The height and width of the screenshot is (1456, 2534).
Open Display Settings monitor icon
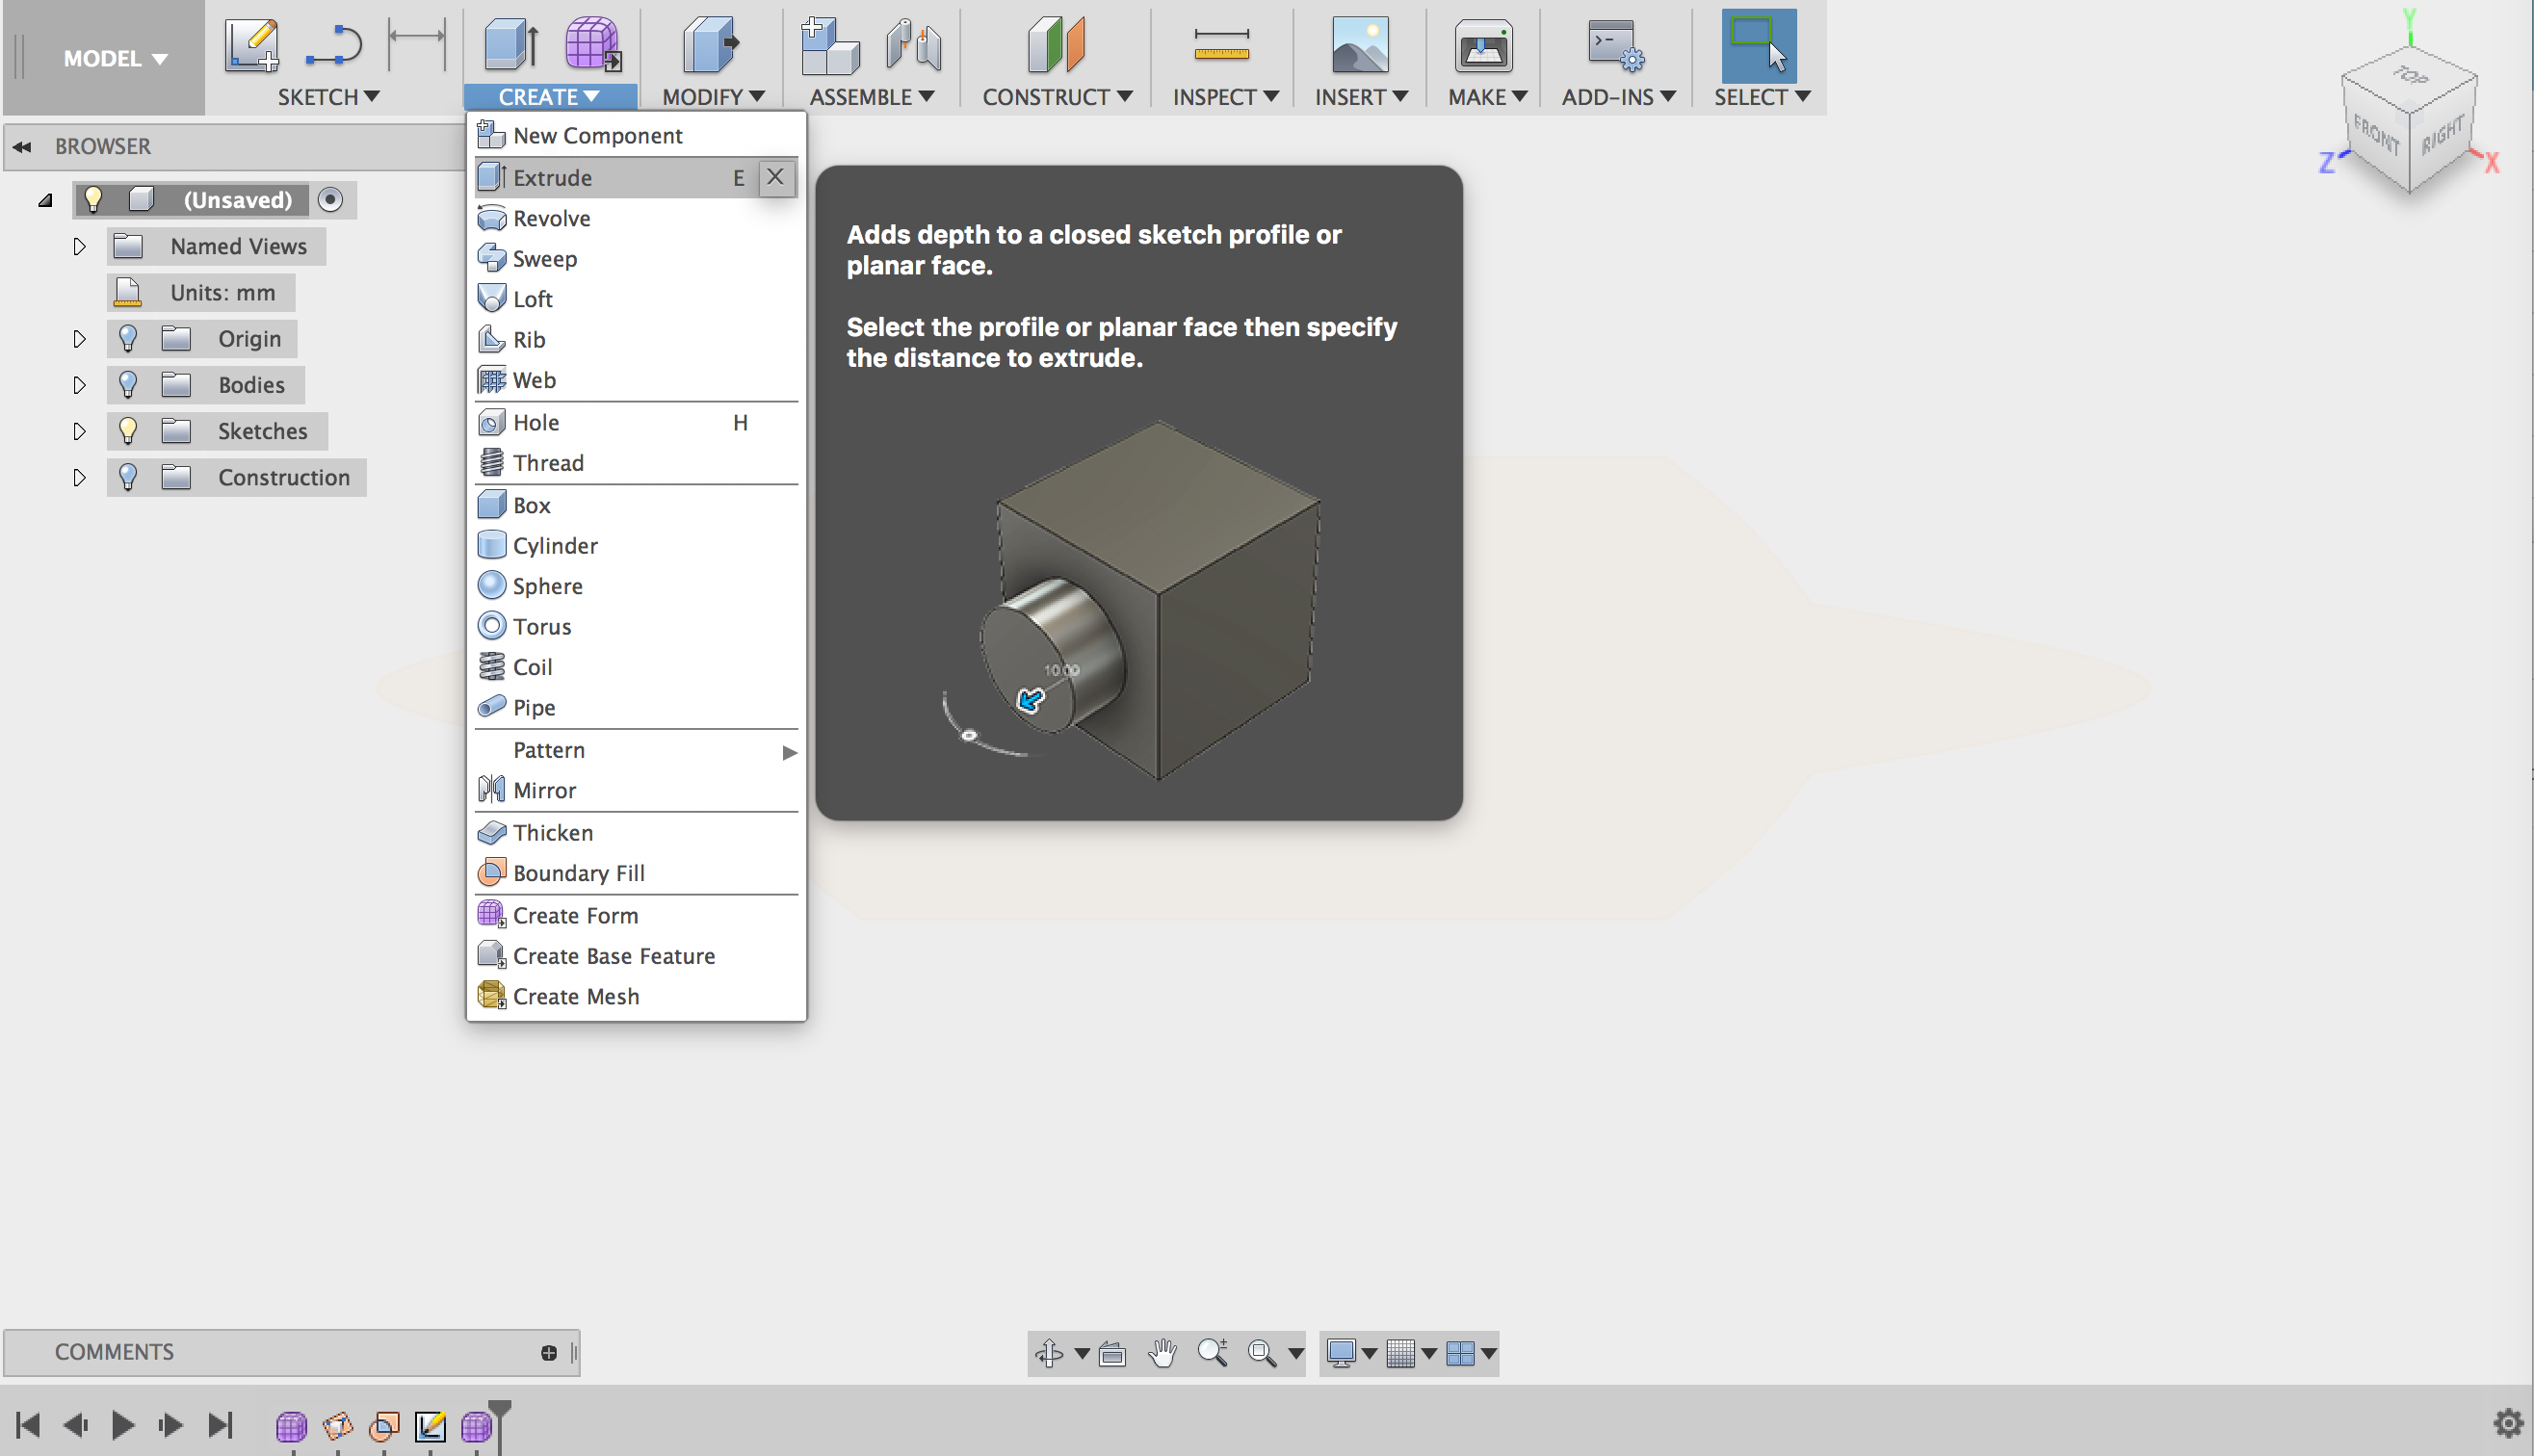[1341, 1353]
